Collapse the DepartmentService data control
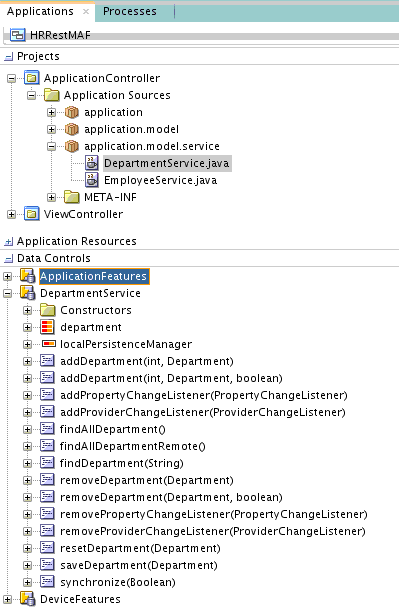Image resolution: width=399 pixels, height=610 pixels. pyautogui.click(x=7, y=294)
